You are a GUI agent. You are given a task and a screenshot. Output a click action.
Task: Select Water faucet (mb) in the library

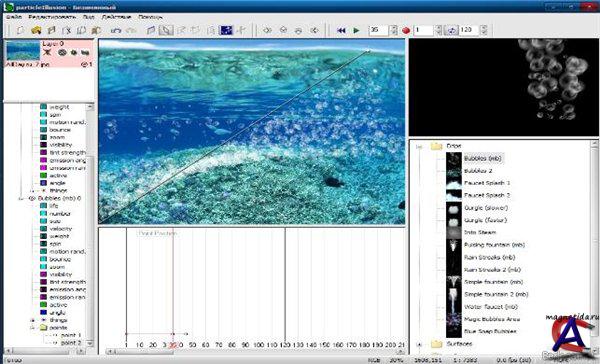491,307
